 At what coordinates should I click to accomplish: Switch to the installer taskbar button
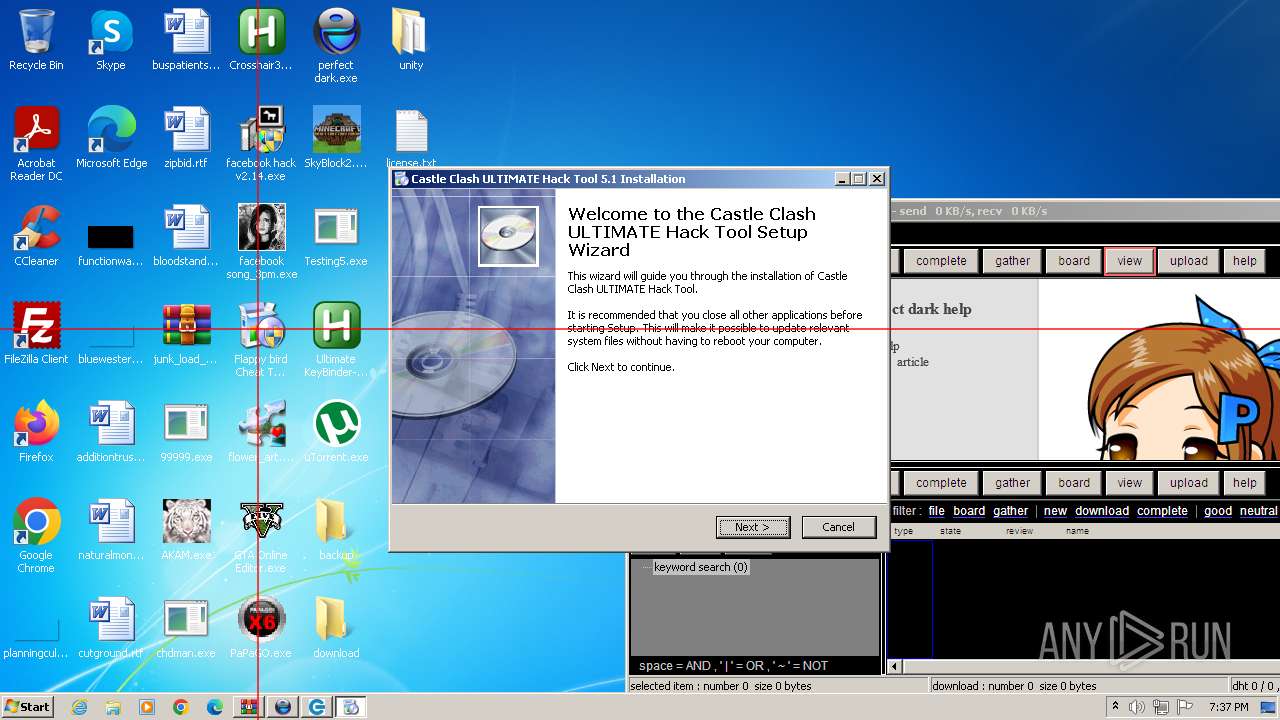pos(351,707)
